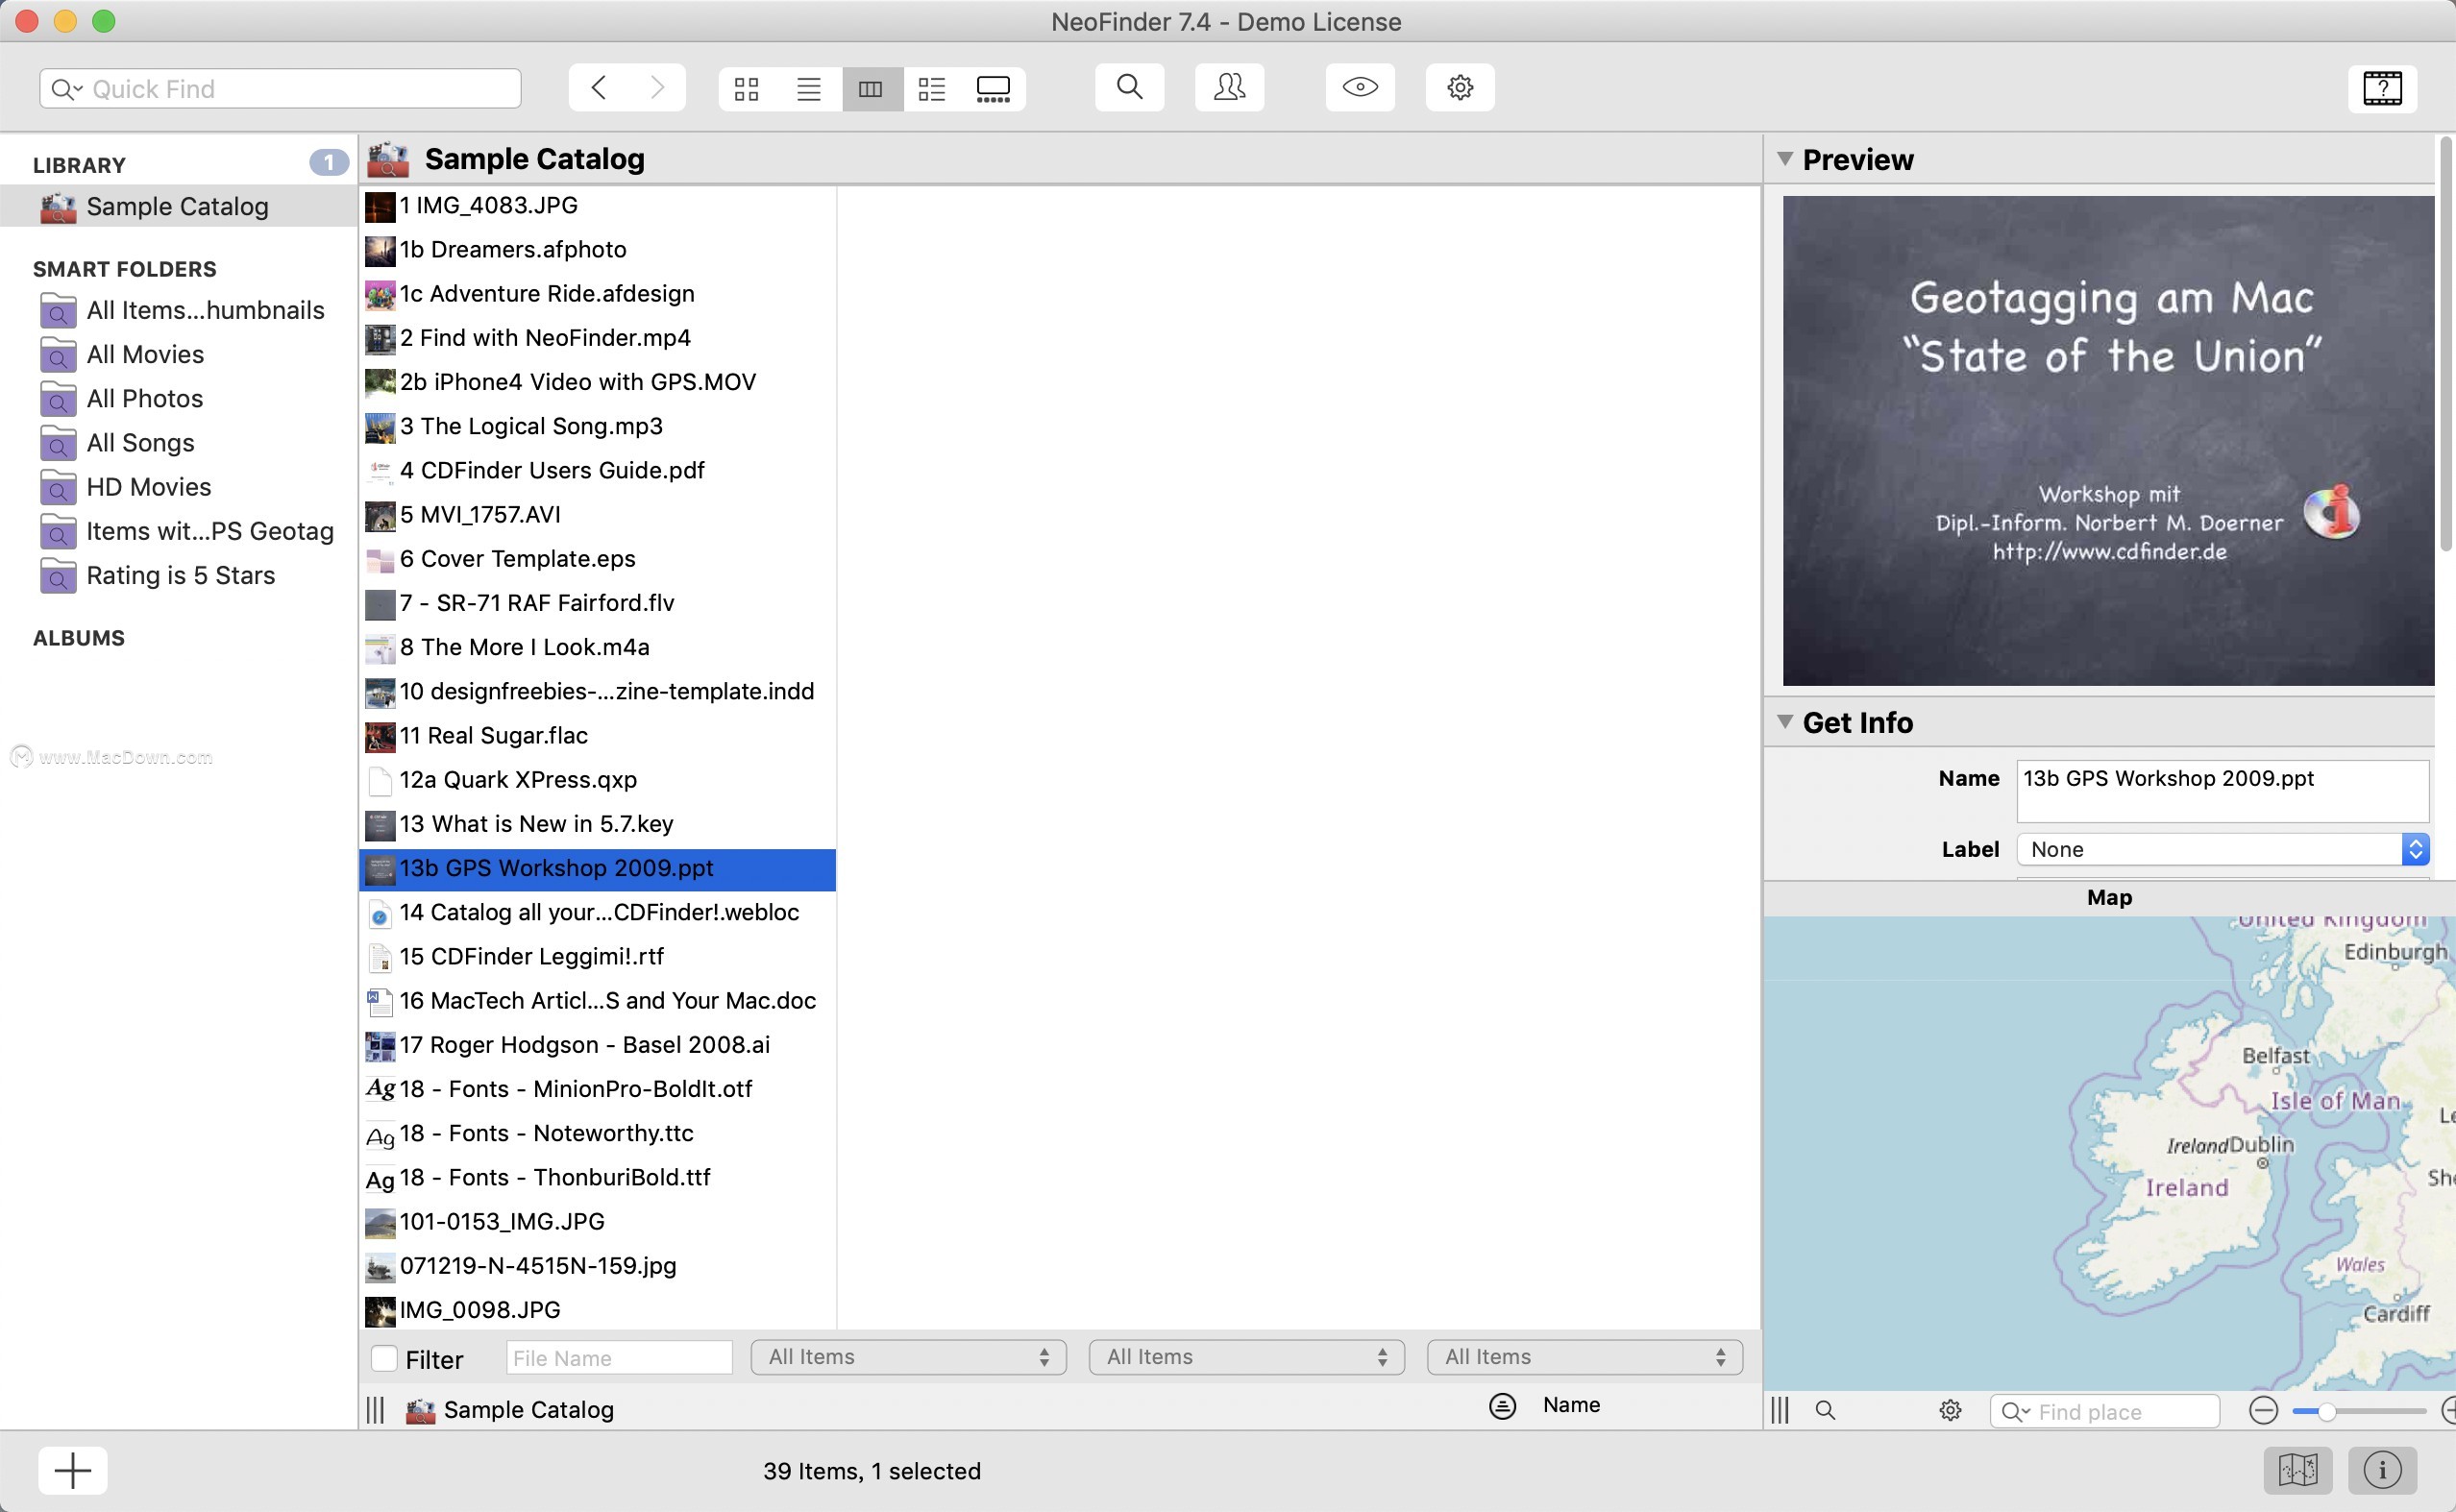Toggle the QuickLook eye button
This screenshot has height=1512, width=2456.
1359,87
